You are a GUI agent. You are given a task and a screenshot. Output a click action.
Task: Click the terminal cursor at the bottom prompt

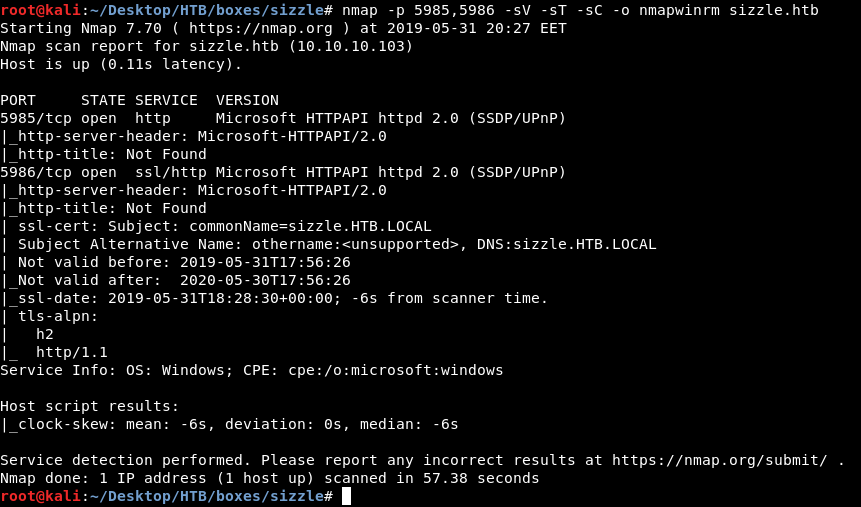click(x=346, y=496)
